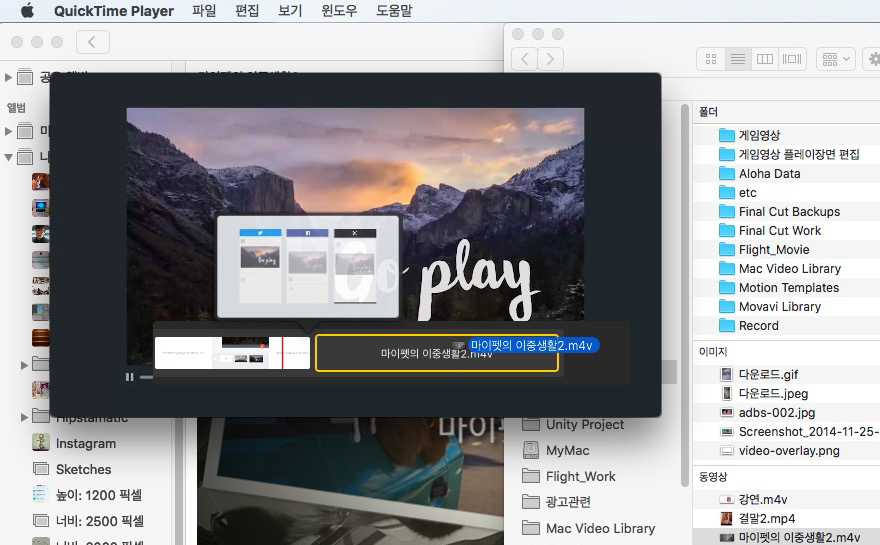Open the Apple menu
880x545 pixels.
click(x=27, y=11)
